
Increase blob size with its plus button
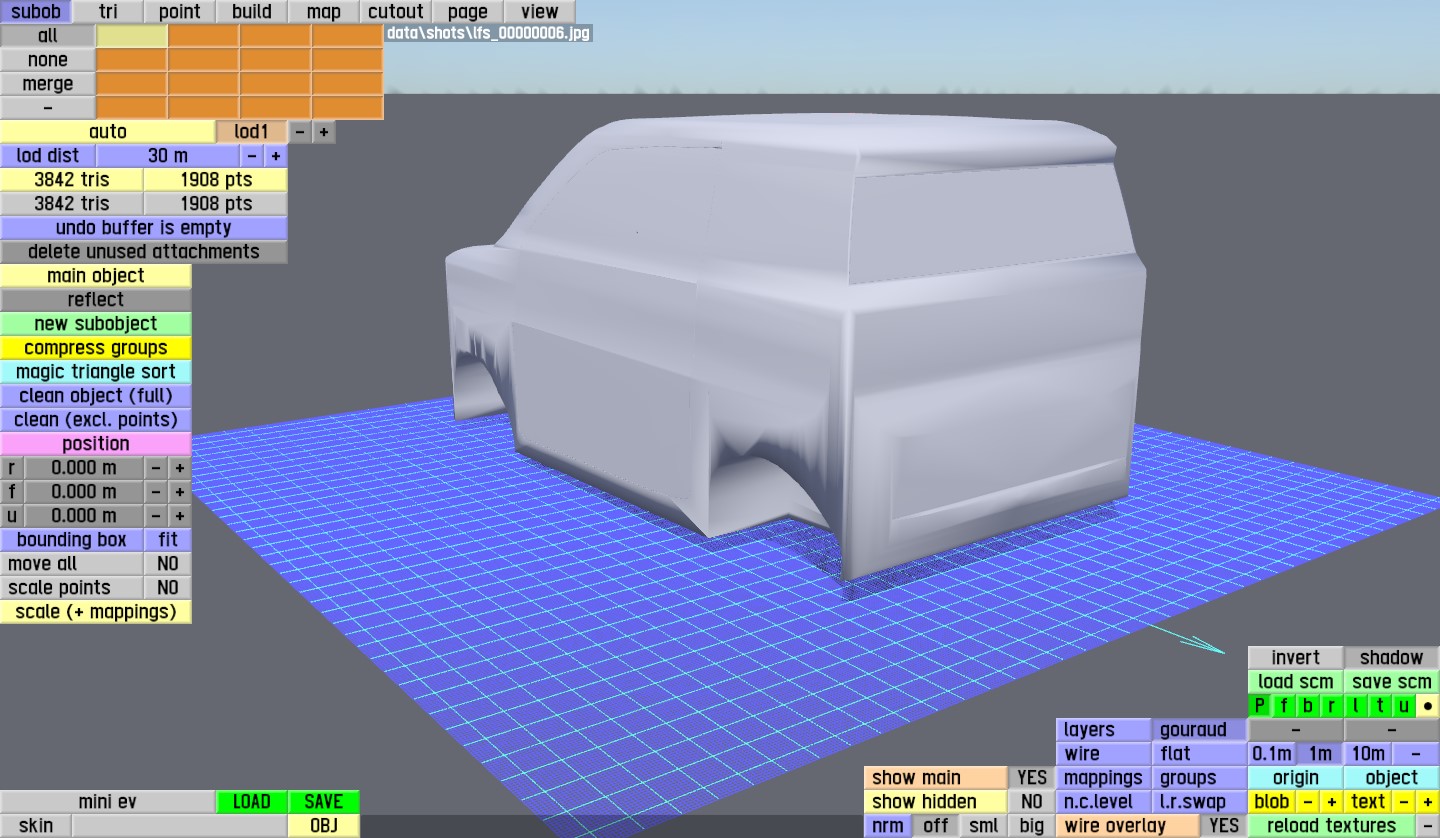point(1332,802)
